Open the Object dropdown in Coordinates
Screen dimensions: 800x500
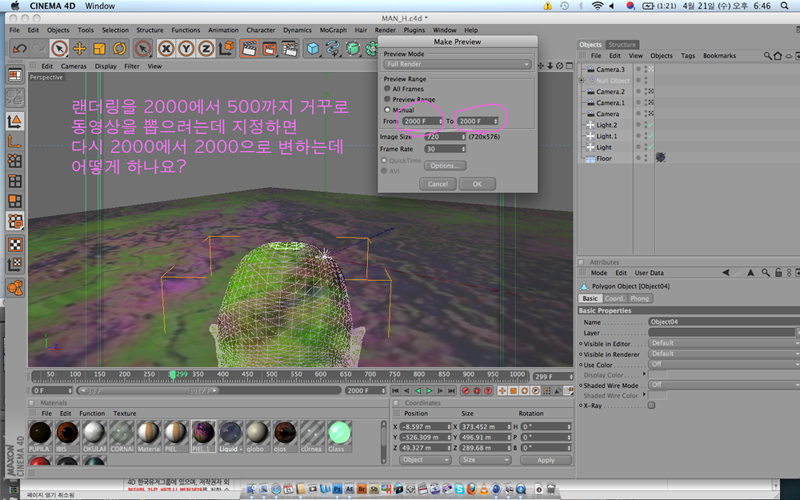tap(425, 460)
